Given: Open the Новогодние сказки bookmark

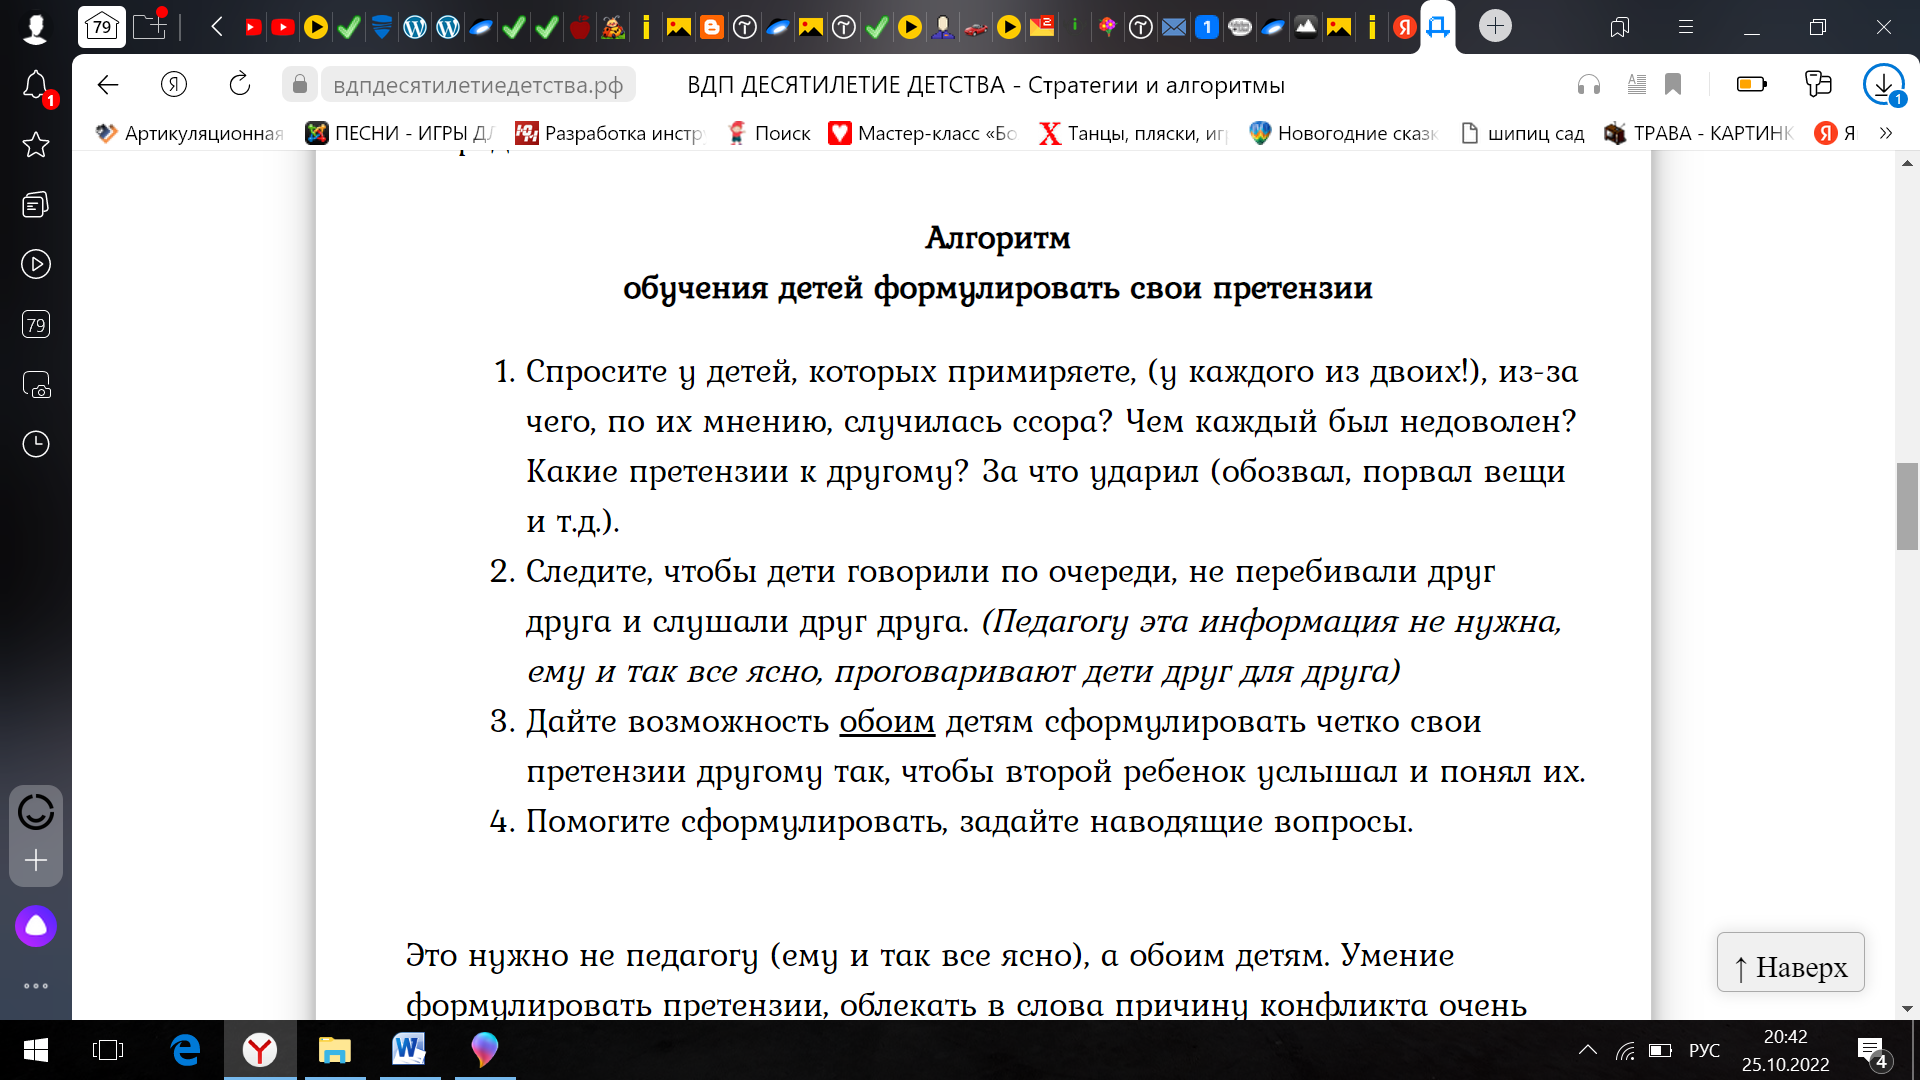Looking at the screenshot, I should click(1344, 133).
